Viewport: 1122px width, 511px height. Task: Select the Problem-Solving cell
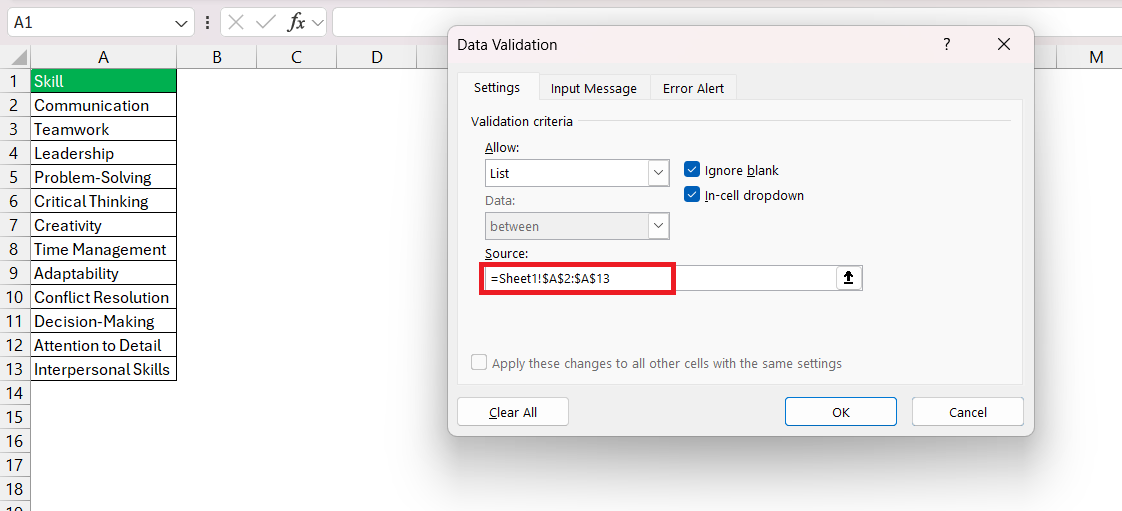click(104, 177)
